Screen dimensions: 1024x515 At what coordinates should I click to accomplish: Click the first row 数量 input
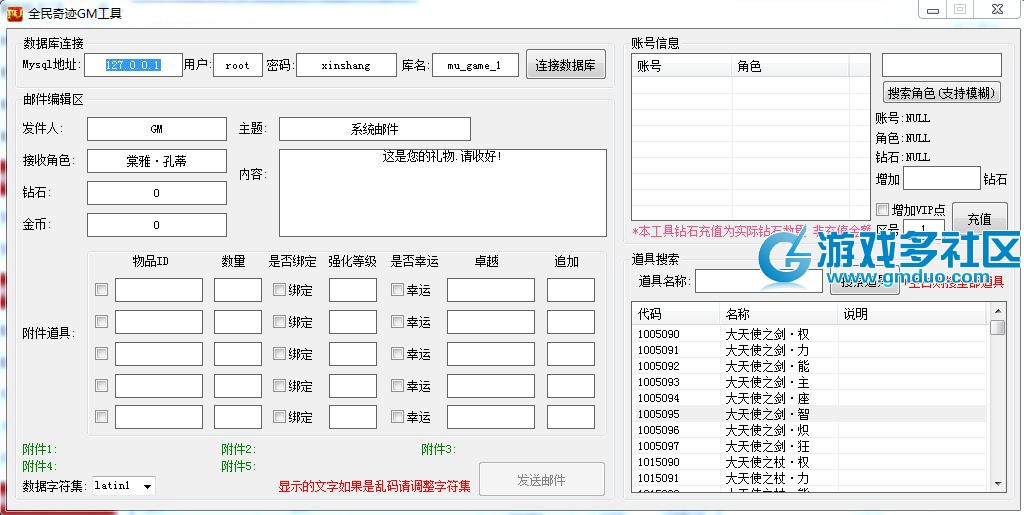pyautogui.click(x=238, y=290)
